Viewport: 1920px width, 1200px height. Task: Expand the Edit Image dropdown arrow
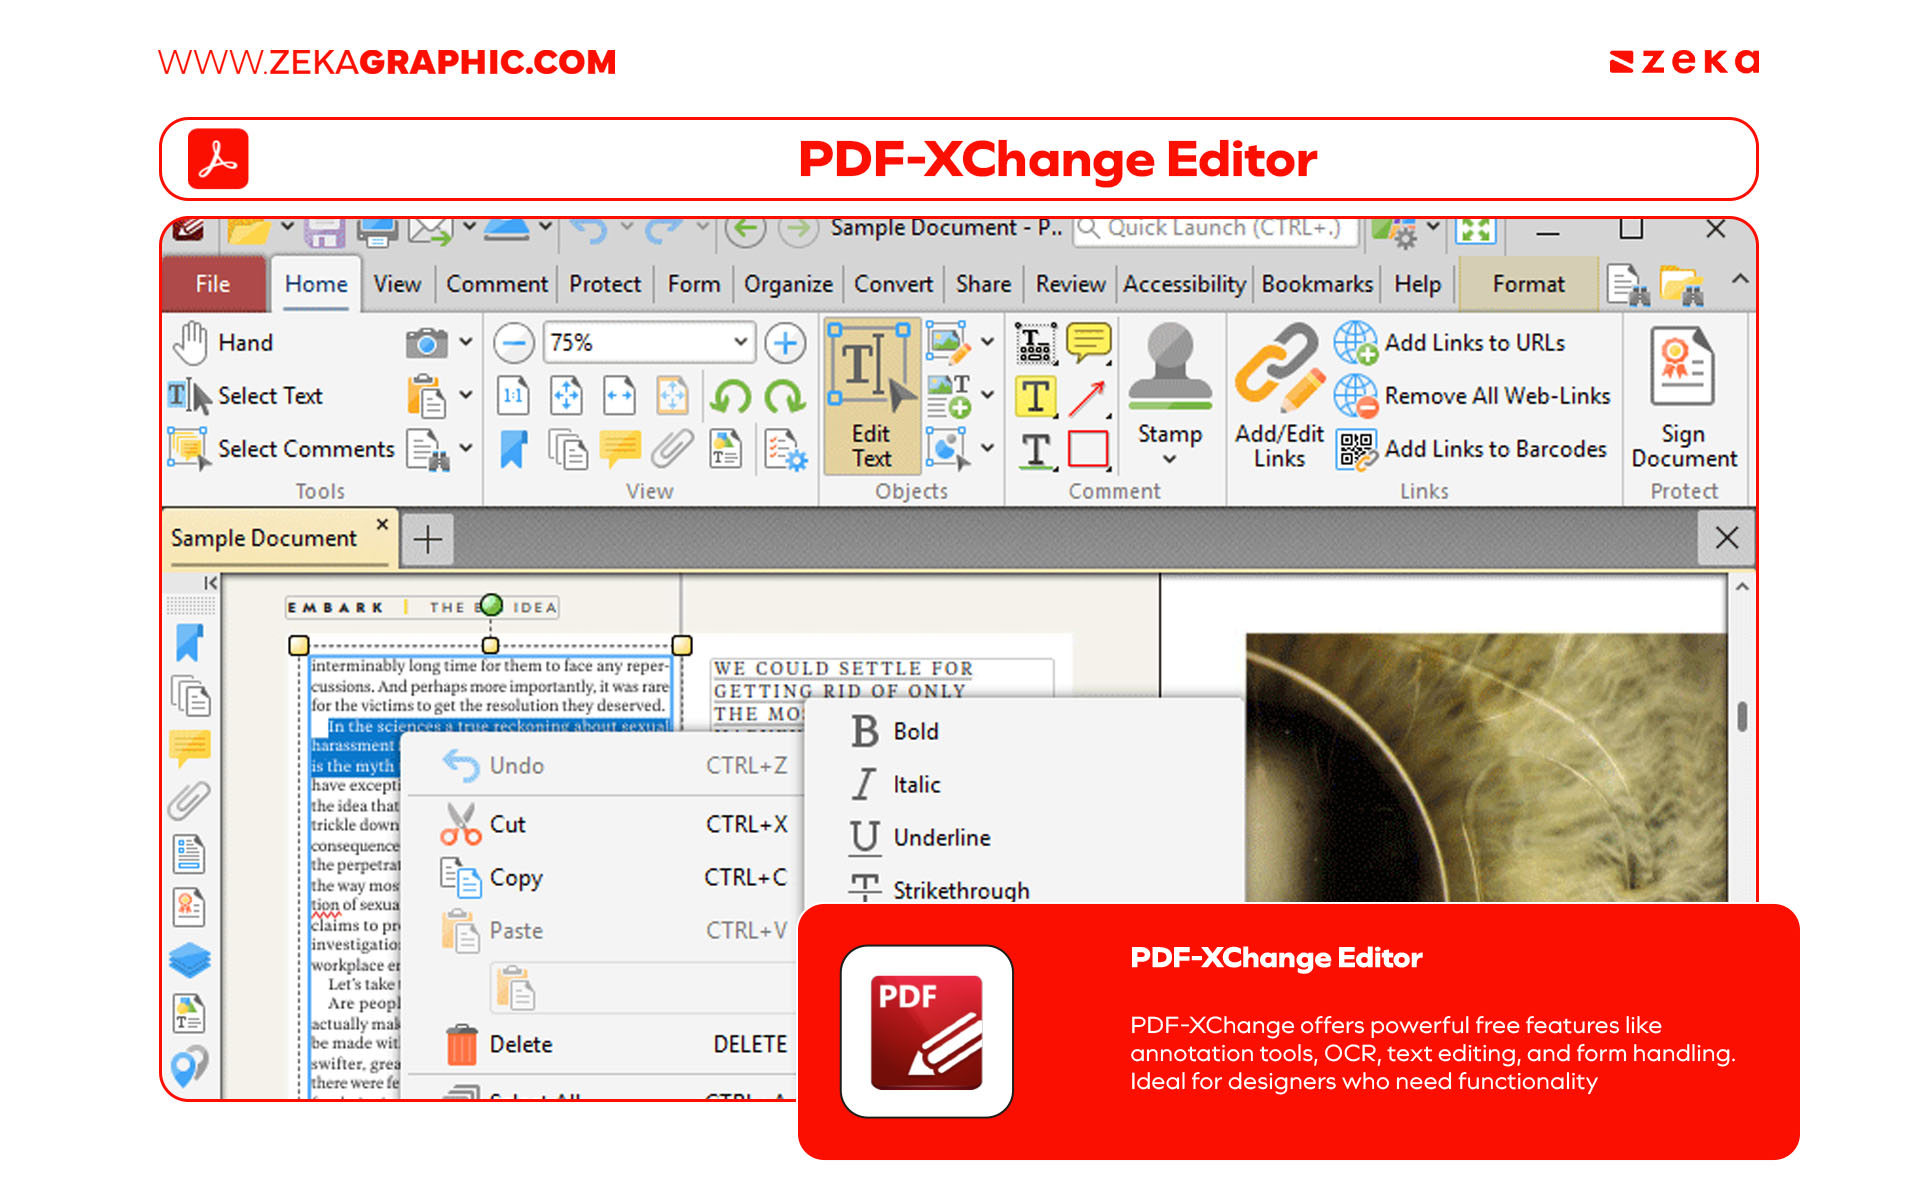pyautogui.click(x=987, y=343)
